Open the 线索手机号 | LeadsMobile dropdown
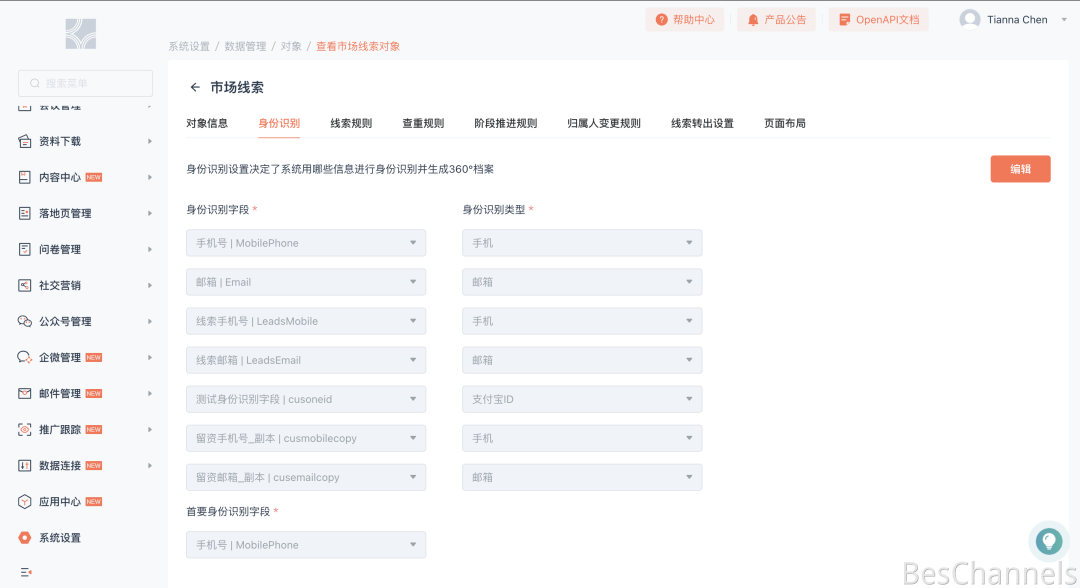Screen dimensions: 1080x588 pyautogui.click(x=306, y=321)
